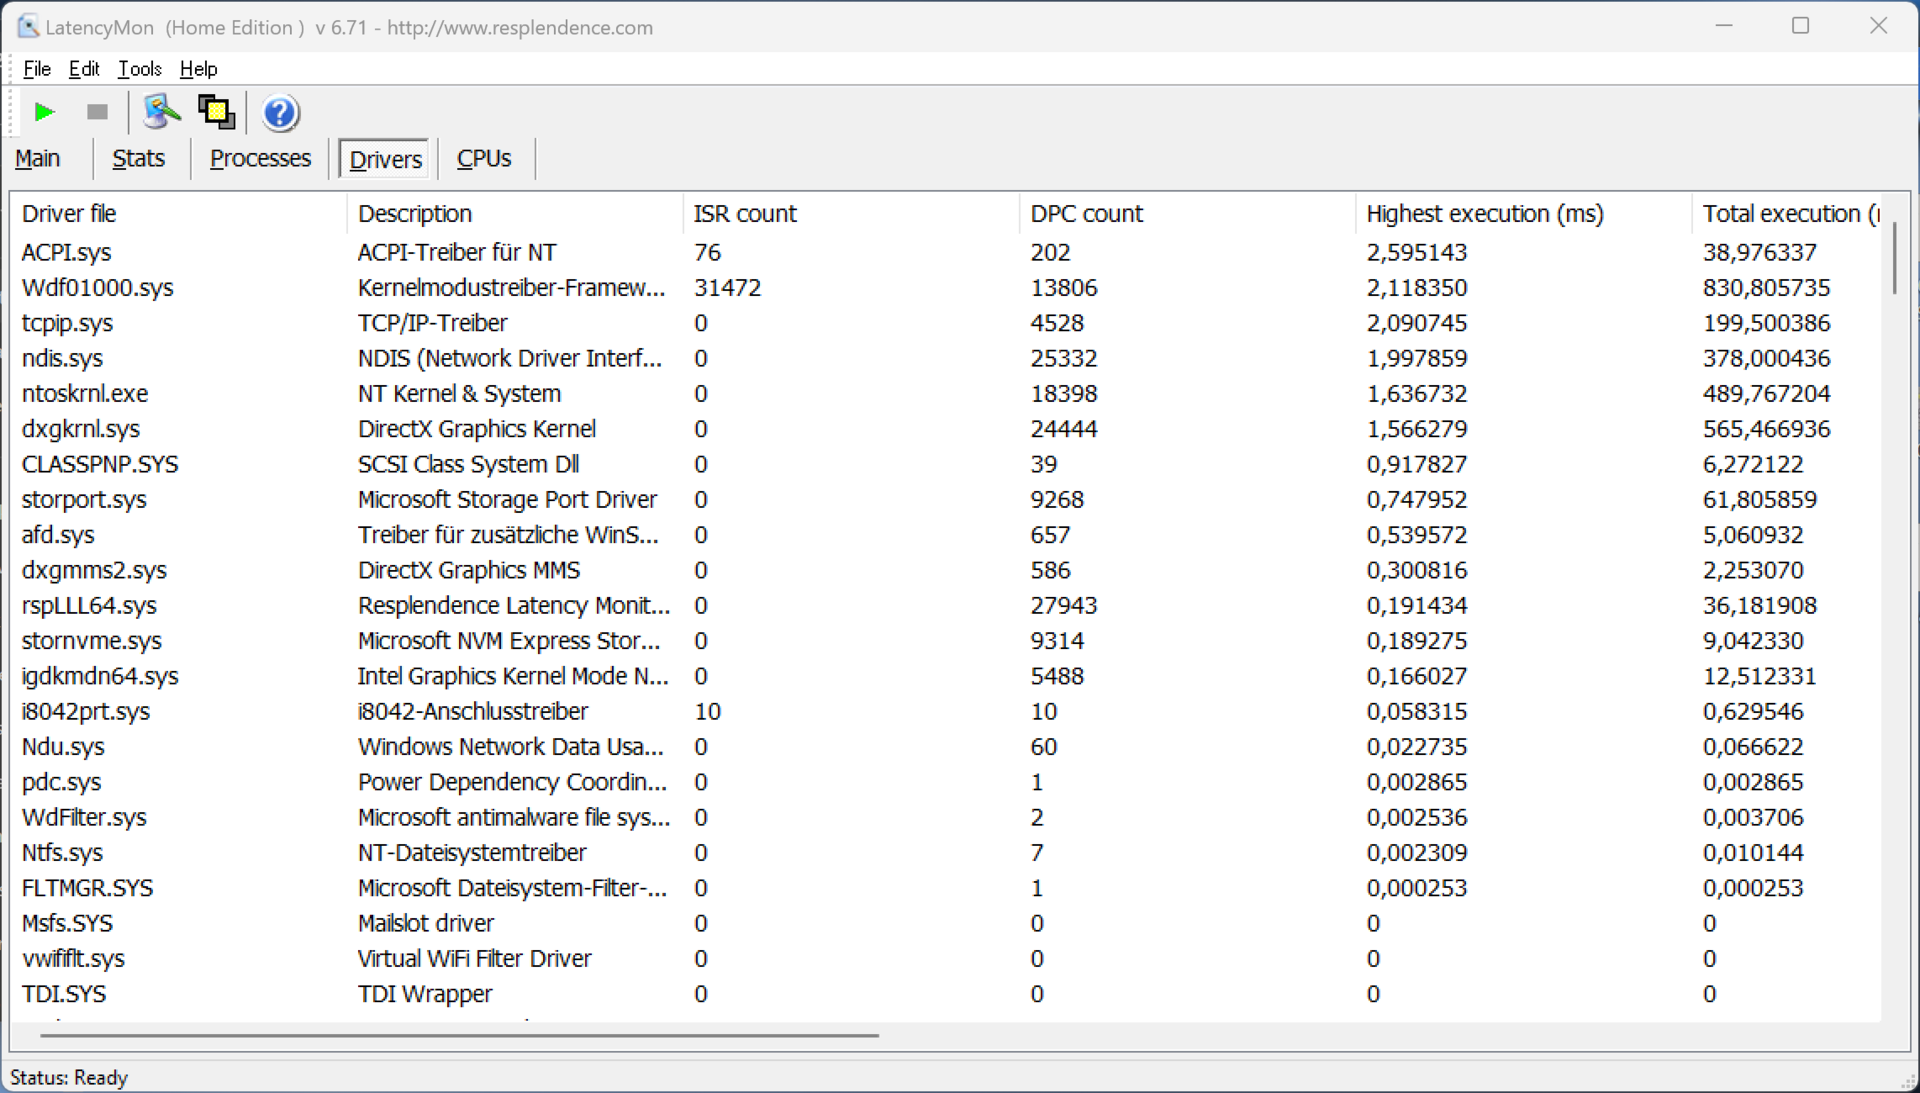Image resolution: width=1920 pixels, height=1093 pixels.
Task: Click the LatencyMon title bar app icon
Action: pos(27,27)
